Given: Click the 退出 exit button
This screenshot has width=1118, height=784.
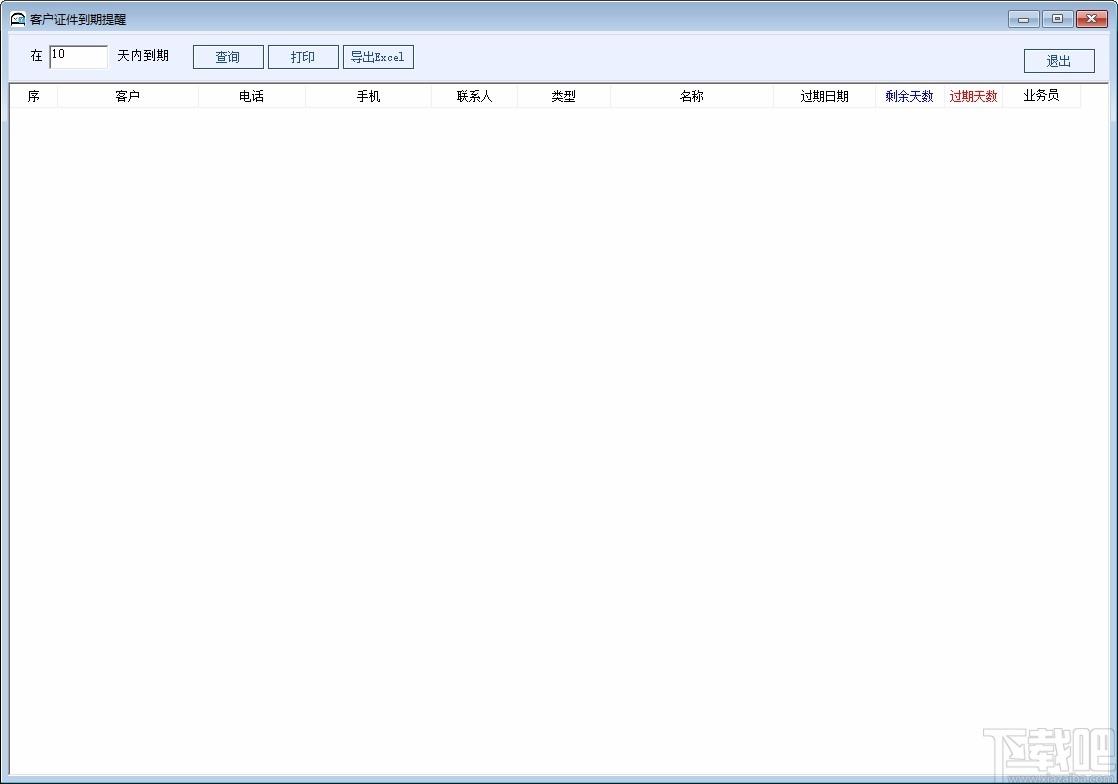Looking at the screenshot, I should click(x=1059, y=61).
